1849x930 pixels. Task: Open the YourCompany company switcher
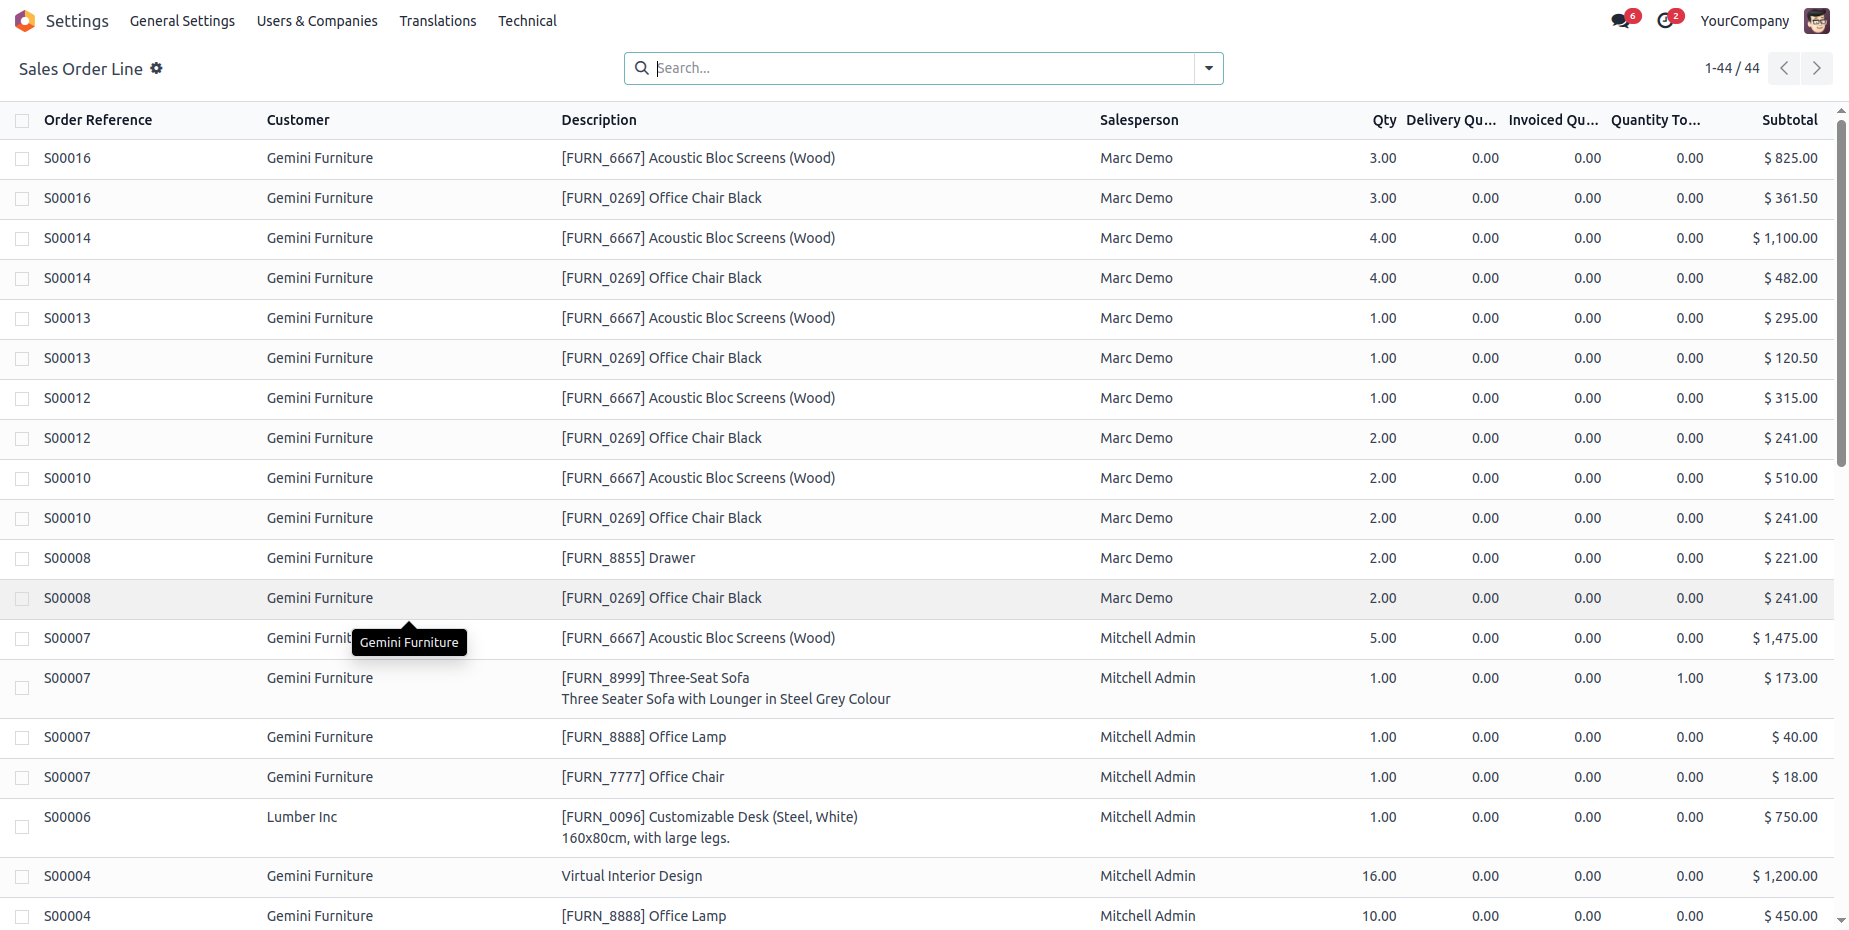1744,21
